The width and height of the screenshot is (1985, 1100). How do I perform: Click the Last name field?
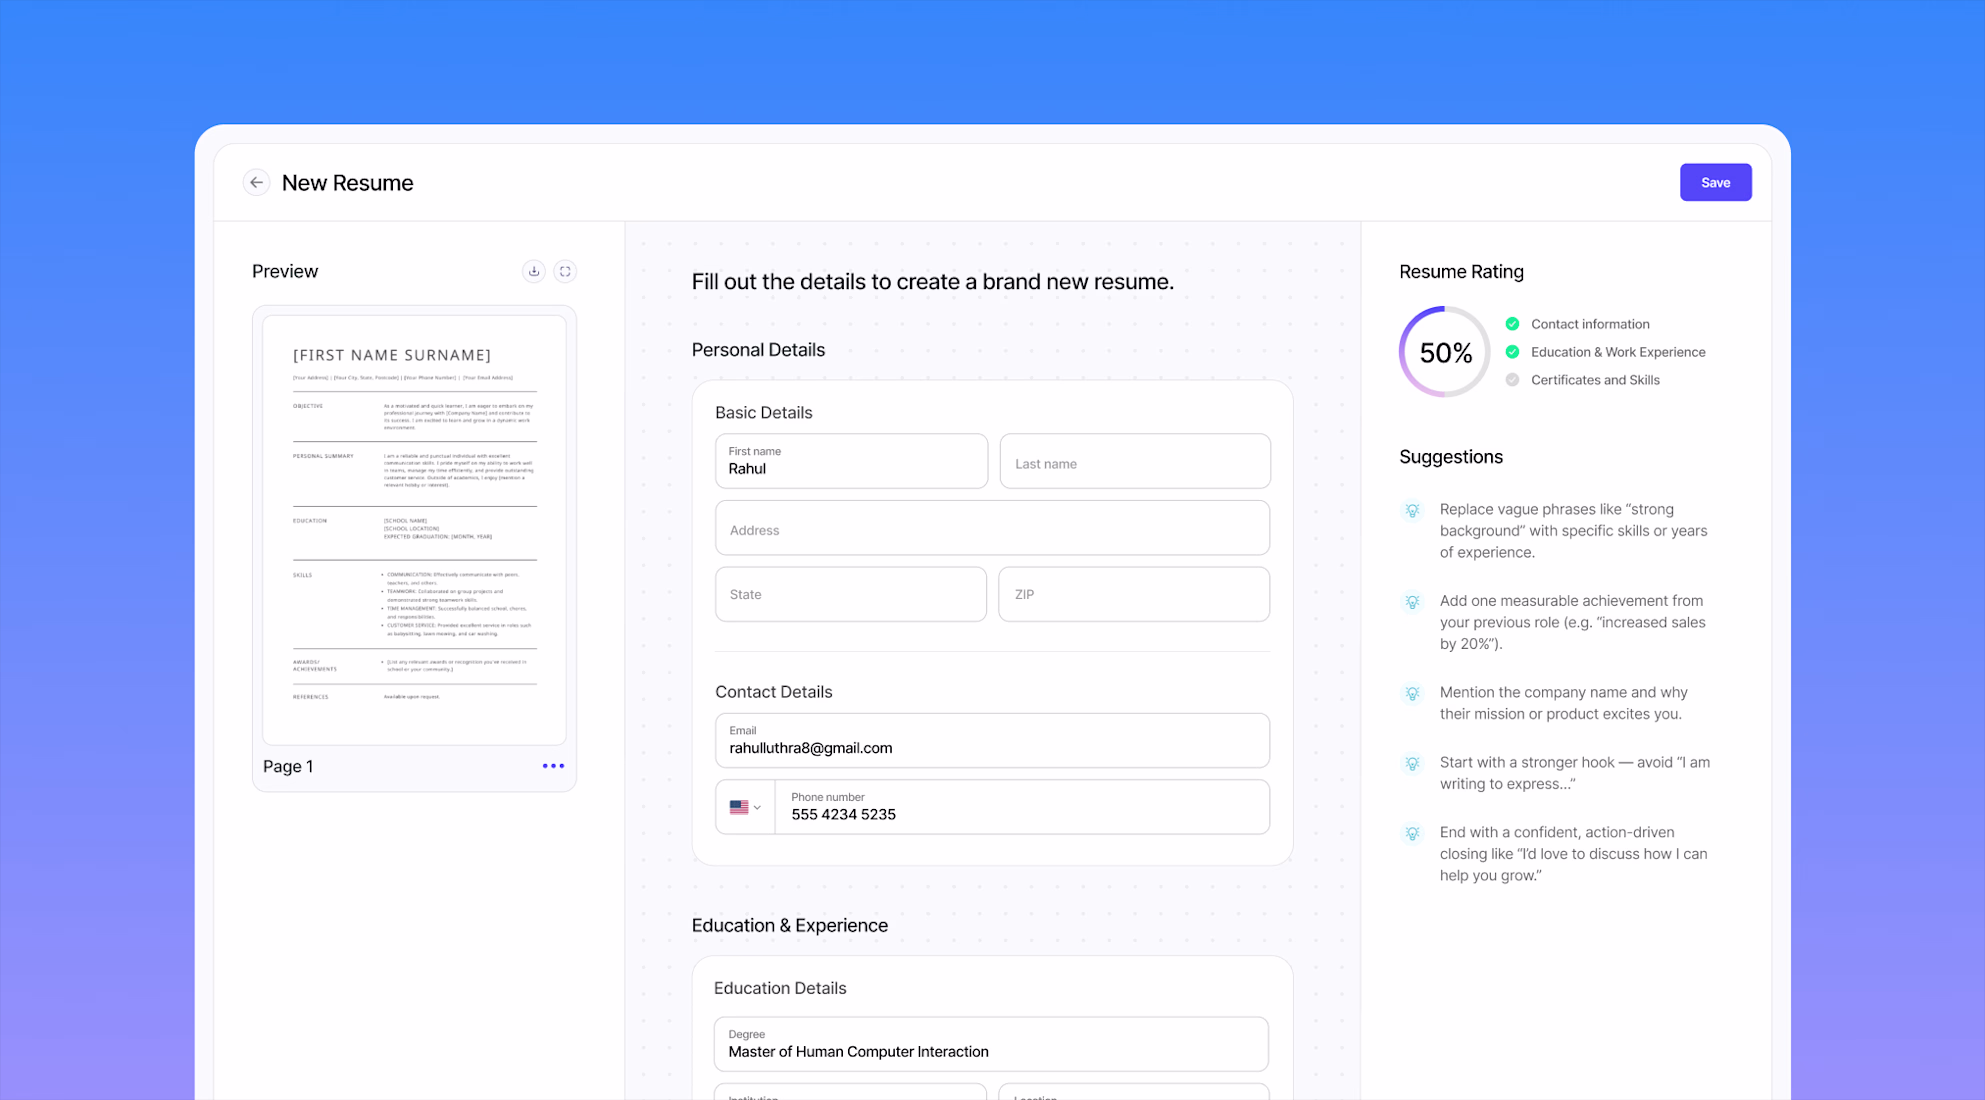point(1134,462)
